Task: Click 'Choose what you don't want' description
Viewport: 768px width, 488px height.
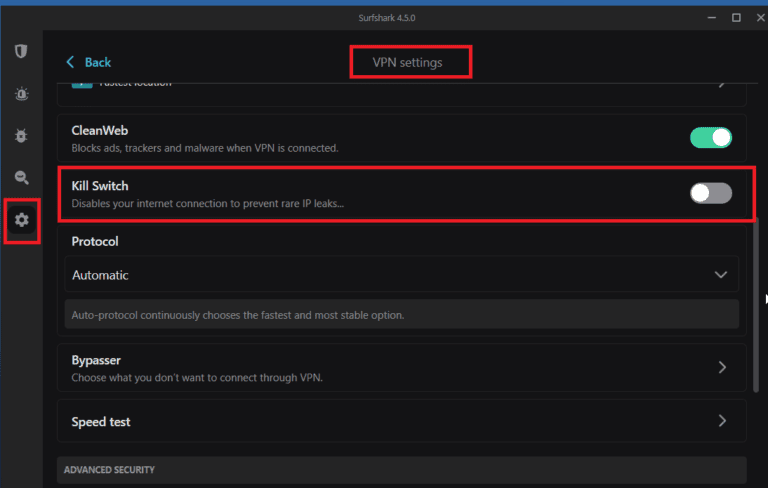Action: coord(197,378)
